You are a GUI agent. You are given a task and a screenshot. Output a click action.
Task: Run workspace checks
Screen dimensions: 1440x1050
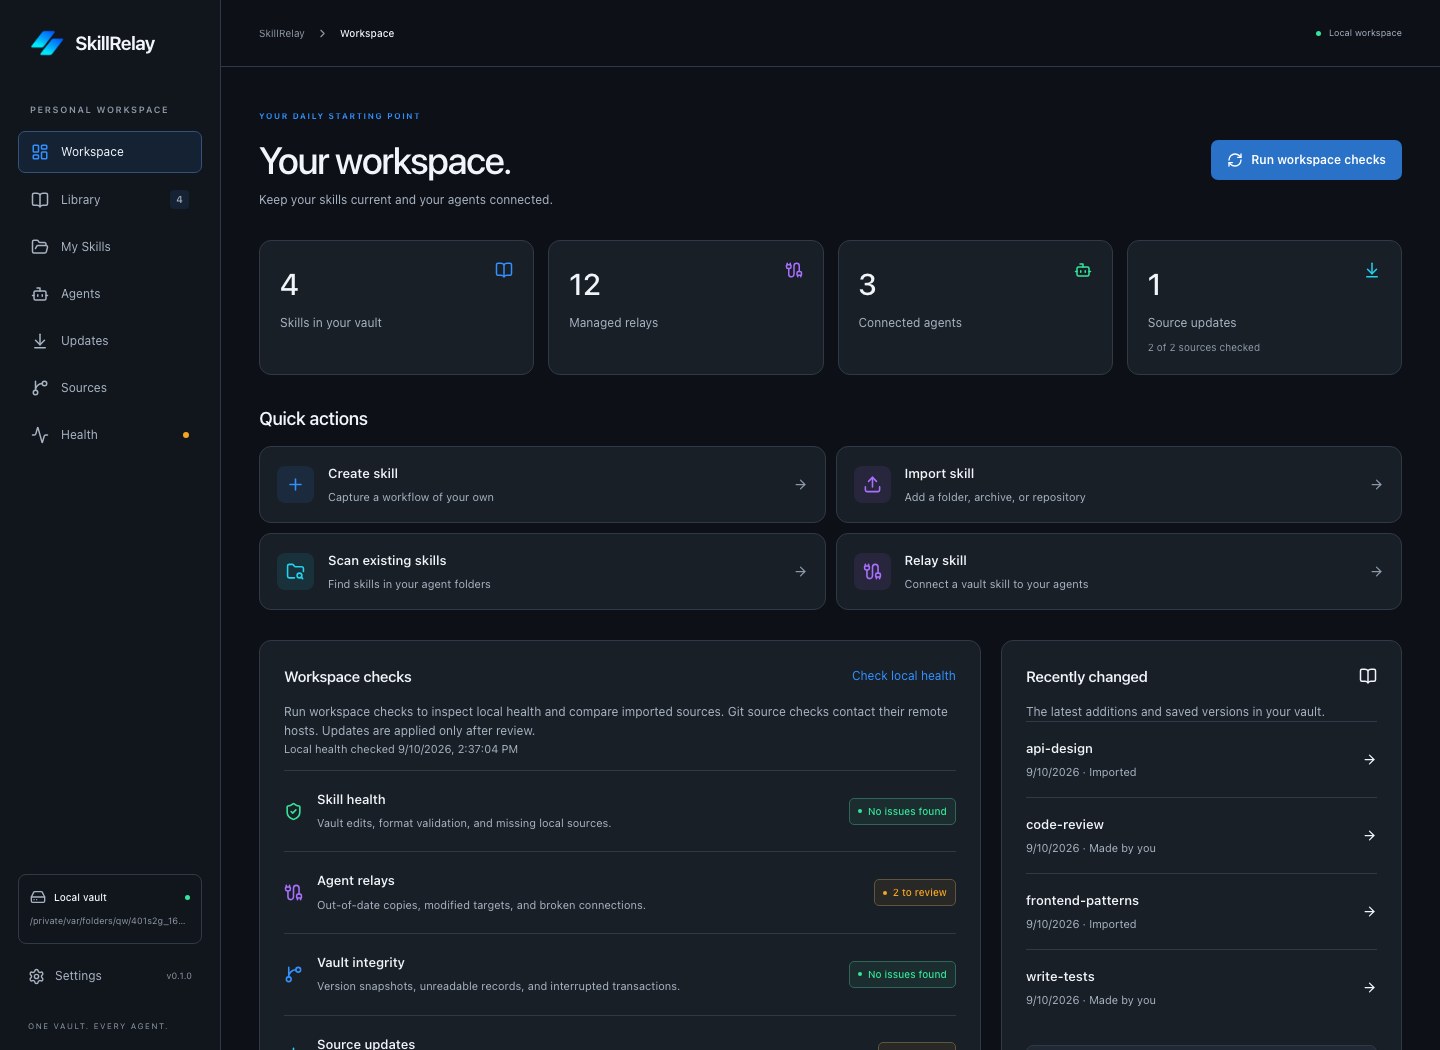coord(1306,160)
